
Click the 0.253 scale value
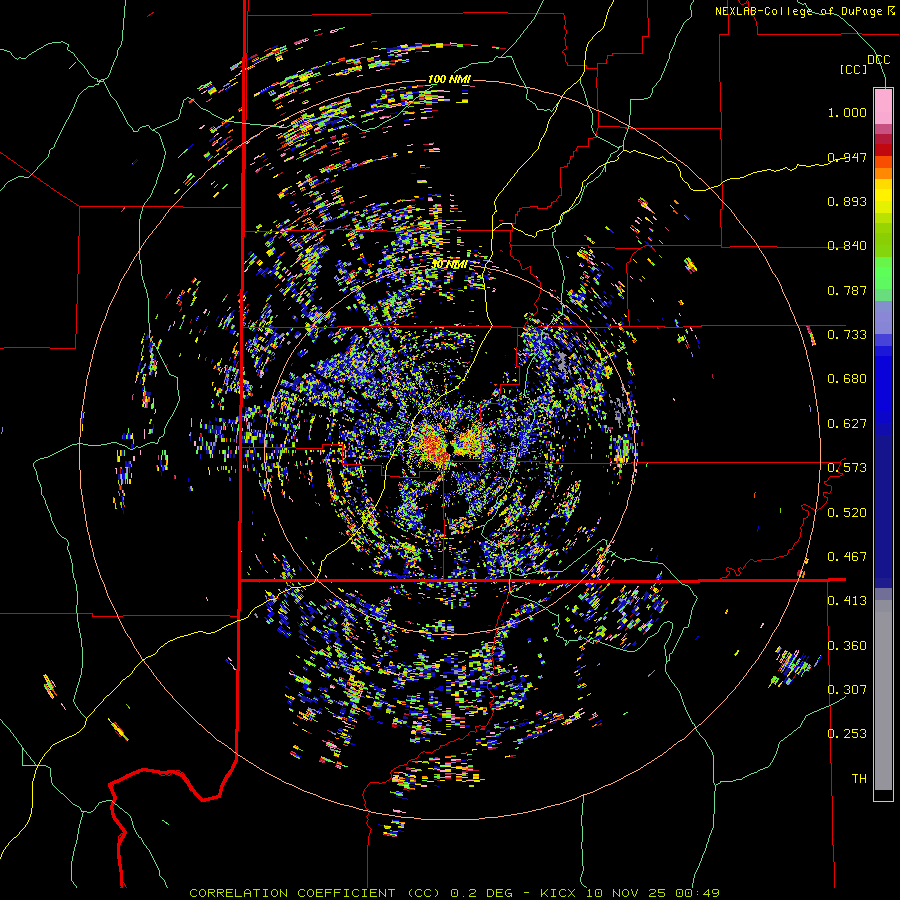pyautogui.click(x=847, y=734)
